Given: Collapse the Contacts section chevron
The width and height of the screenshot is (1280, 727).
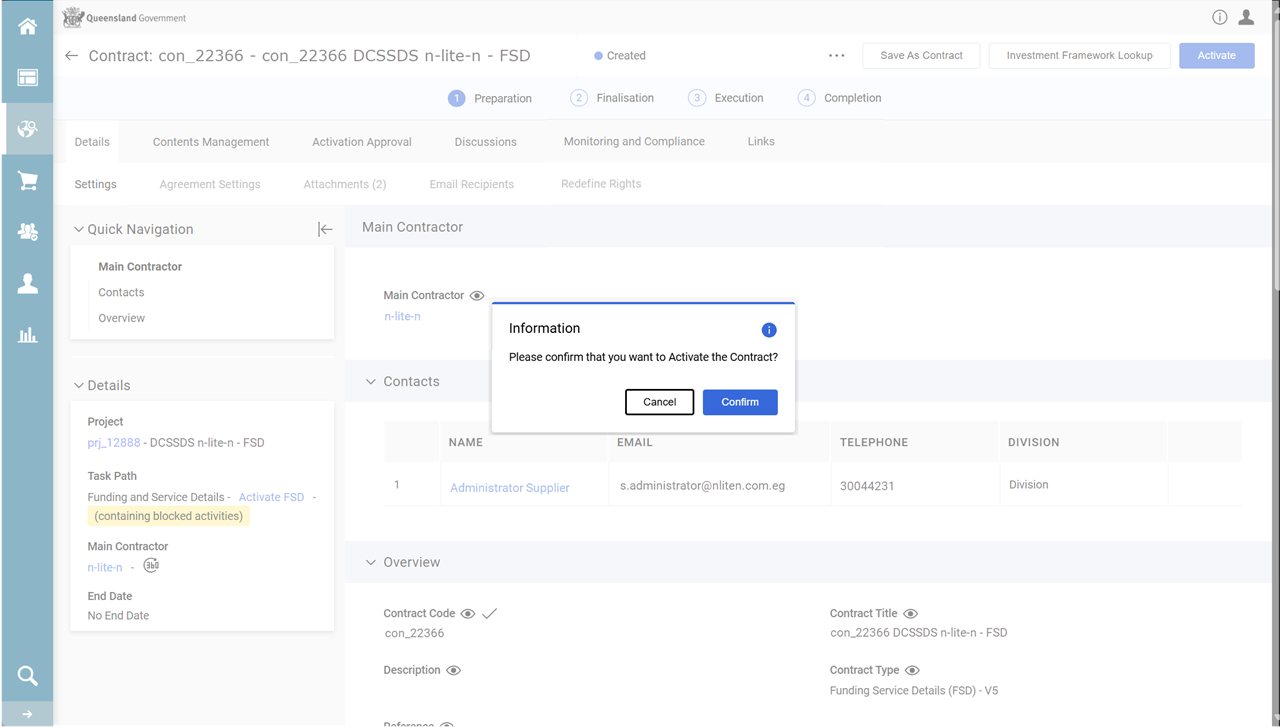Looking at the screenshot, I should point(371,382).
